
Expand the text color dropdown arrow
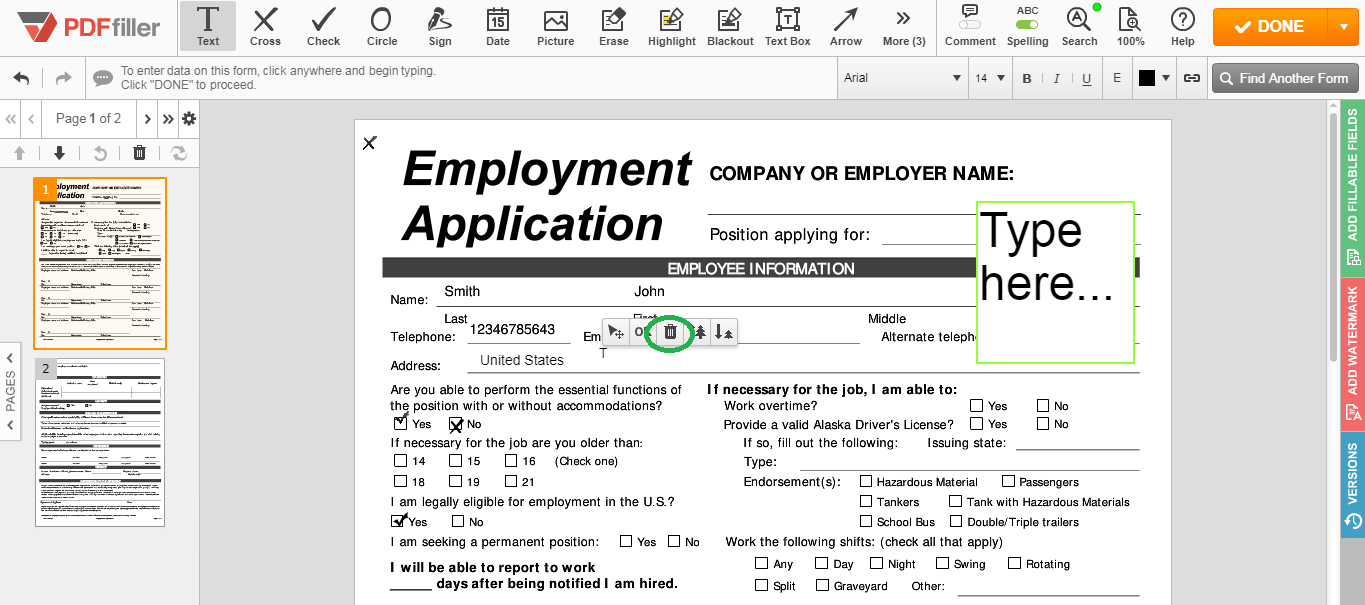click(x=1166, y=78)
